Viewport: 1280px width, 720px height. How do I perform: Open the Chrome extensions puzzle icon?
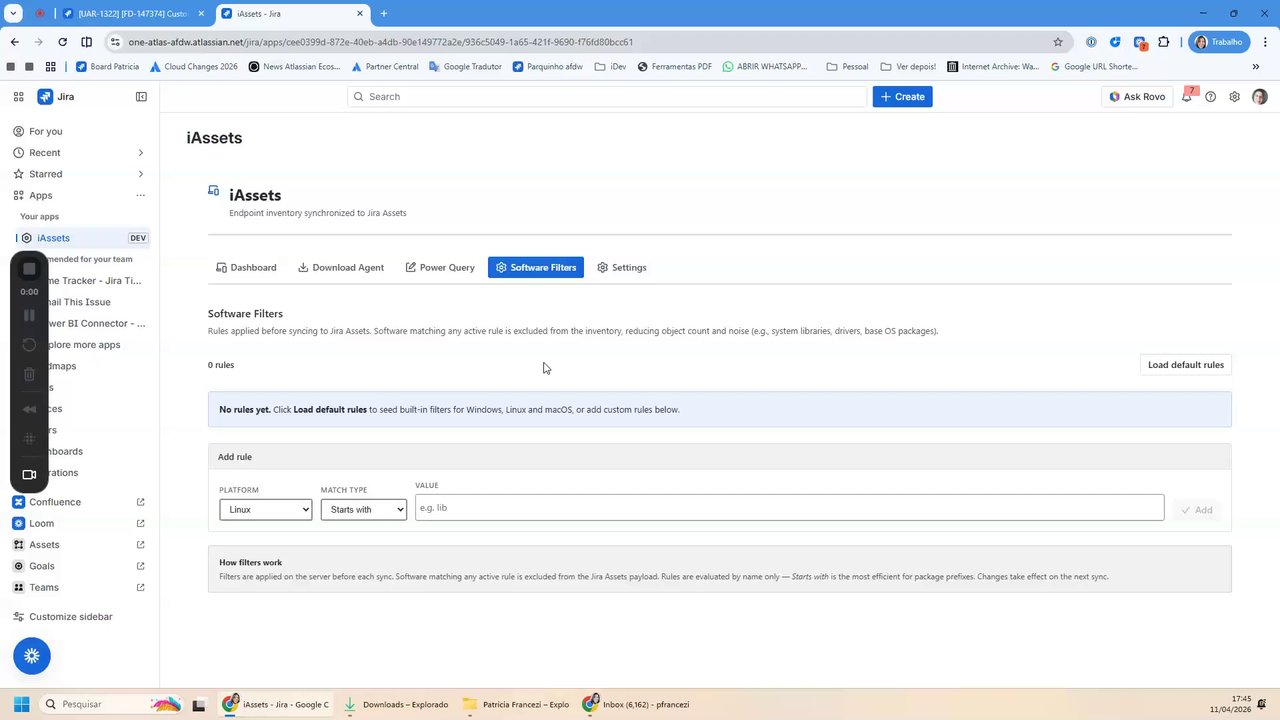[1164, 42]
